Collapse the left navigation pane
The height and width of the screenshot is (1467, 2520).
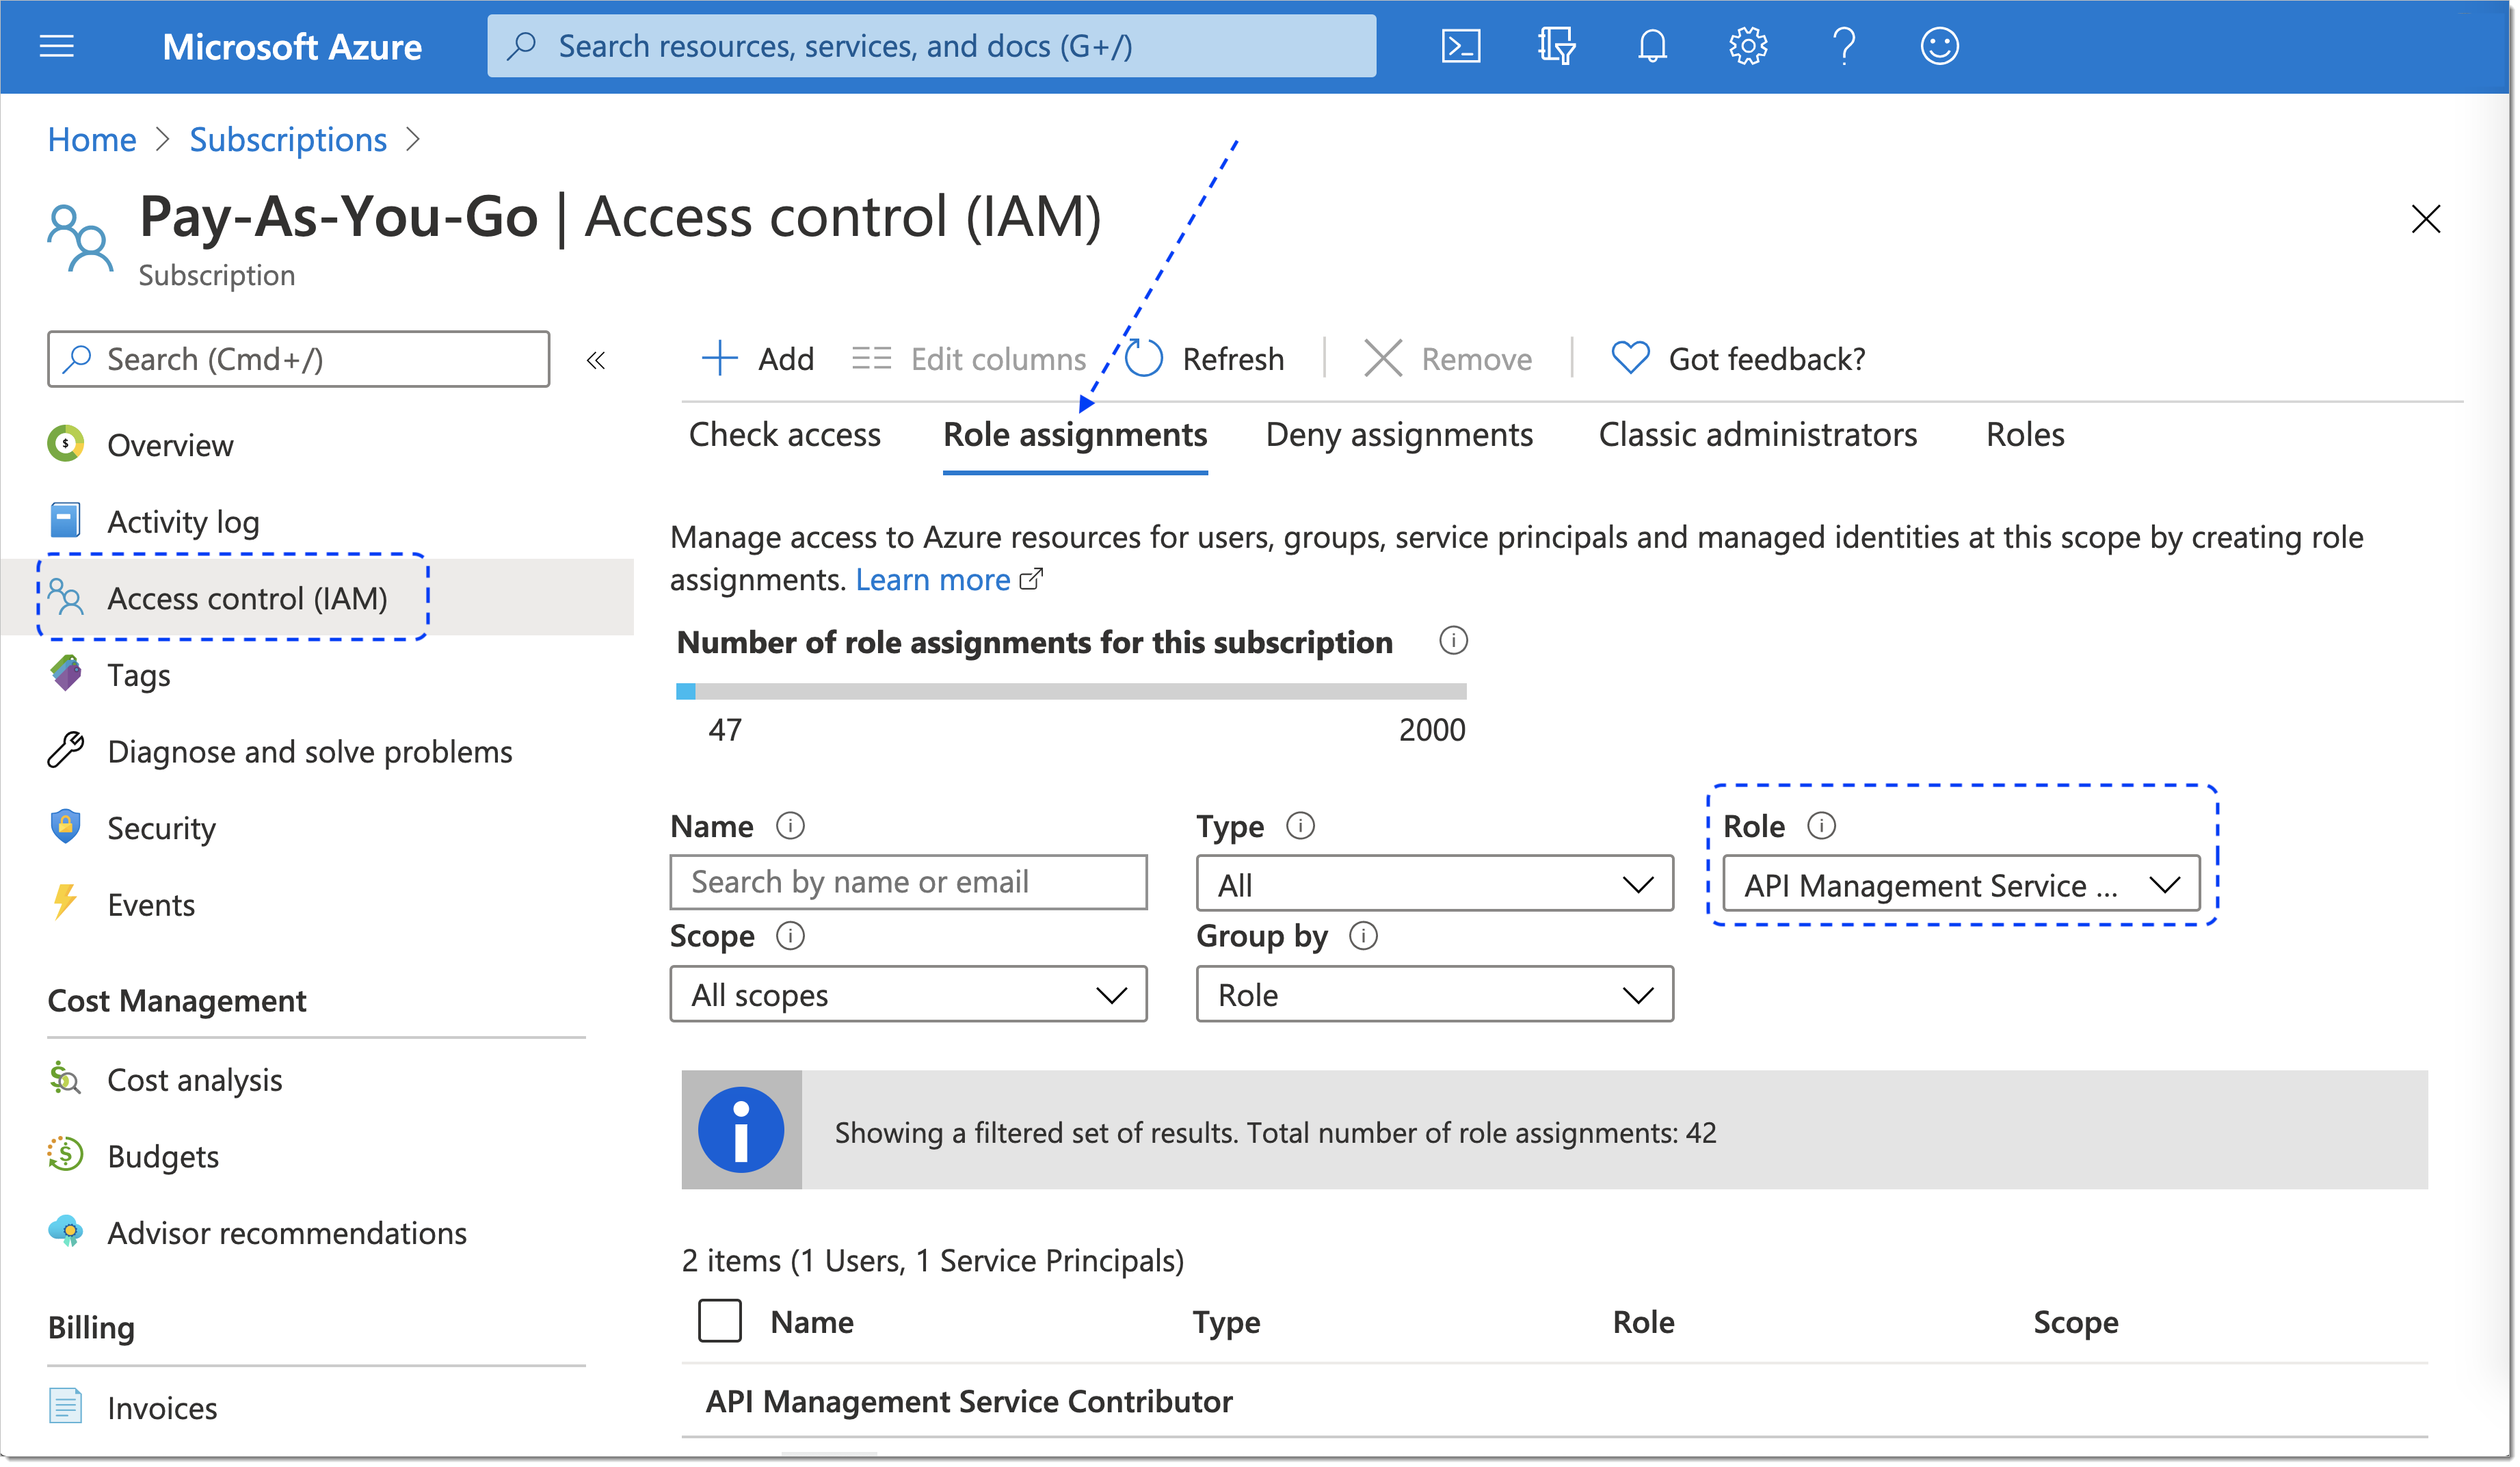(596, 361)
